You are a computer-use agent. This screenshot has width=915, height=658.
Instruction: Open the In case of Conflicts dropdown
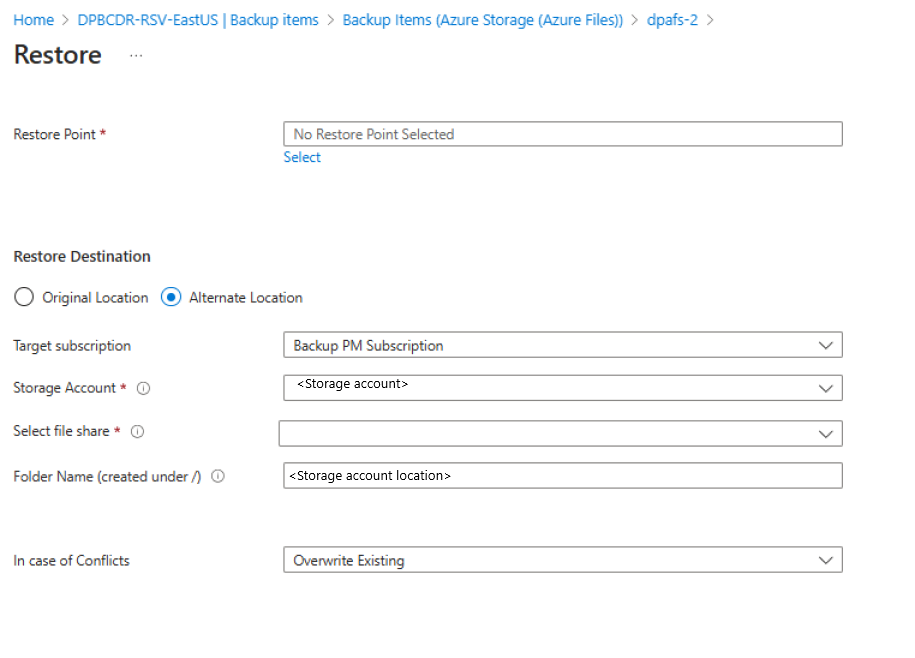562,560
